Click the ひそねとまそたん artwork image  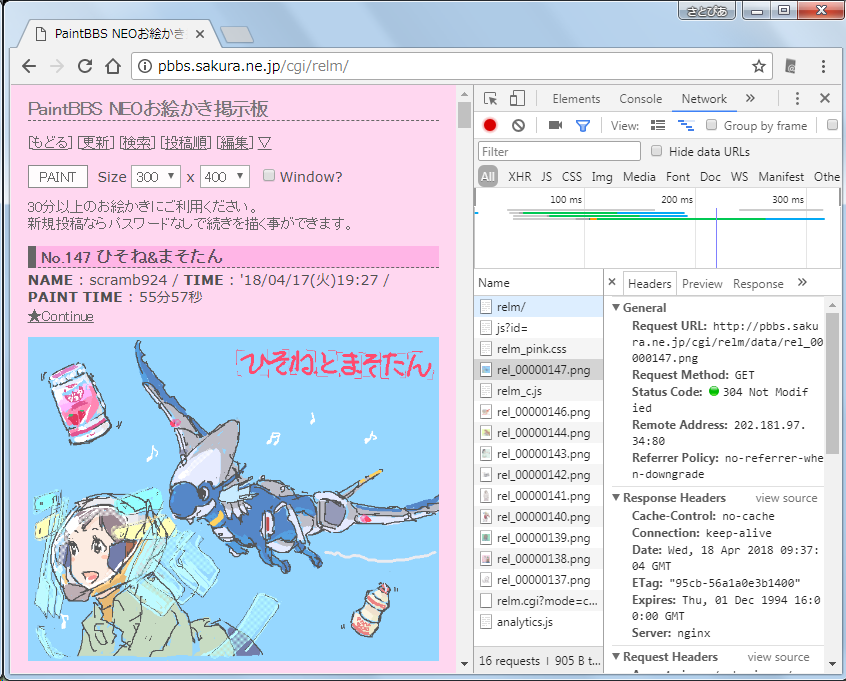(x=233, y=499)
